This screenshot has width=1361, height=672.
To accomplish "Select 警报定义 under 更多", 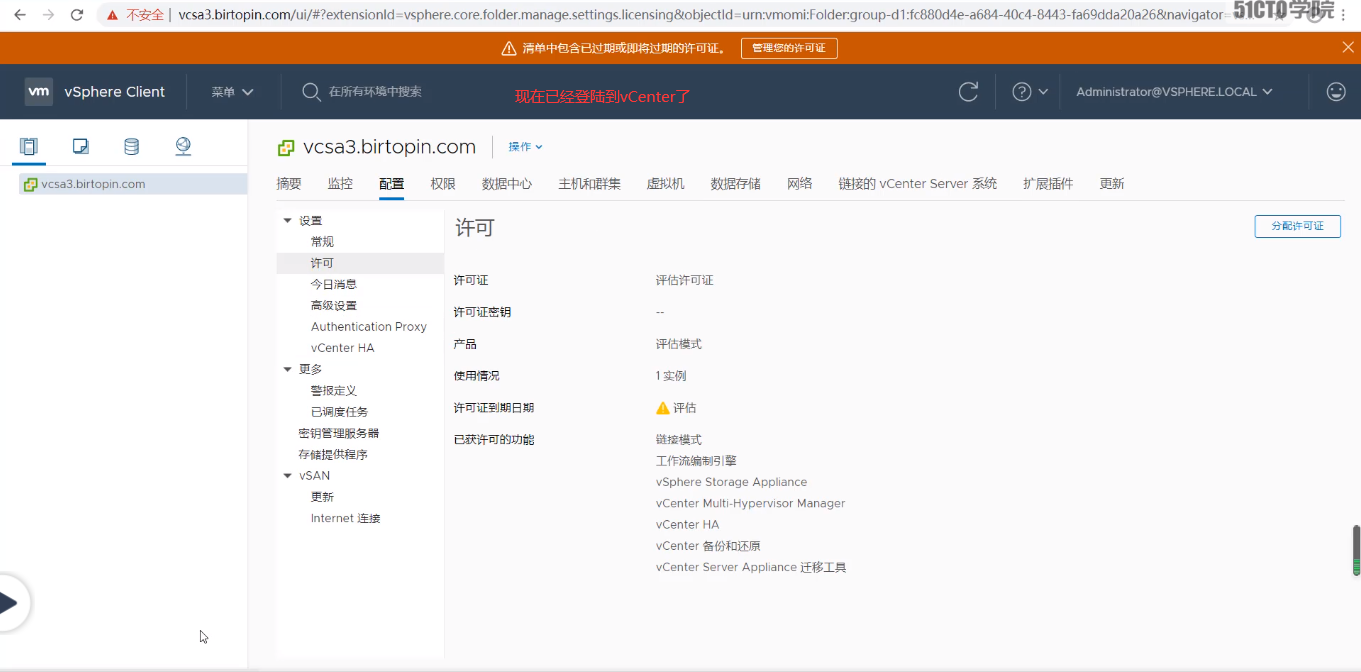I will pos(334,391).
